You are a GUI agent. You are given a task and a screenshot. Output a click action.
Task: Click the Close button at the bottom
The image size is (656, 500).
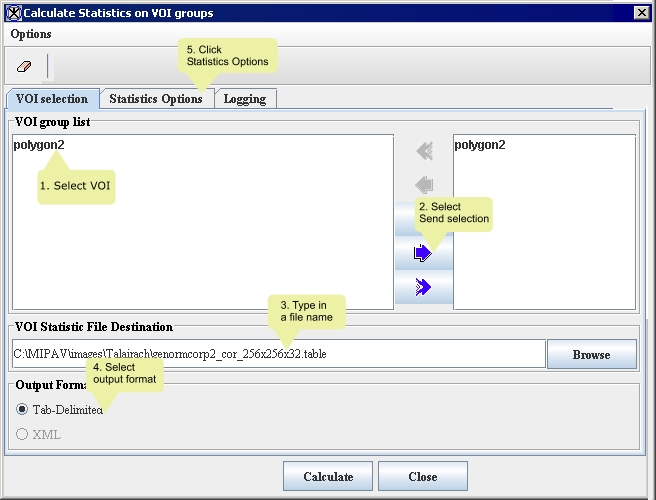[422, 477]
